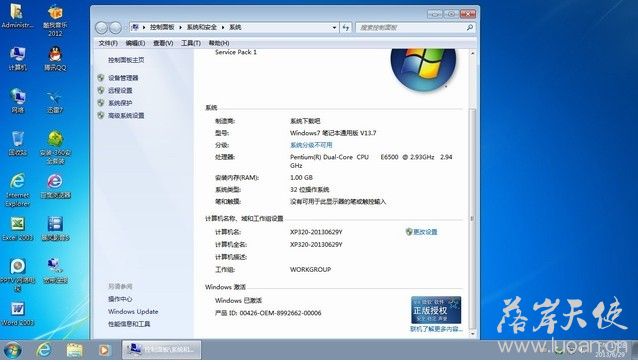This screenshot has width=638, height=362.
Task: Open the broadband connection desktop icon right of PPTV
Action: click(x=55, y=271)
